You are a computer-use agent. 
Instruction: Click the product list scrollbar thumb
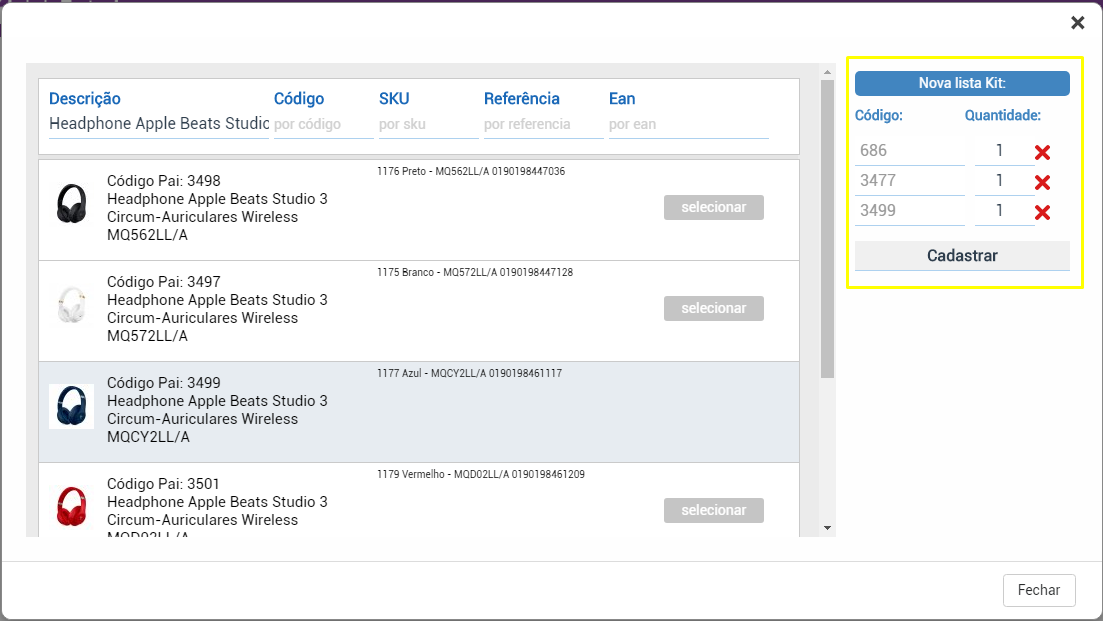(827, 229)
